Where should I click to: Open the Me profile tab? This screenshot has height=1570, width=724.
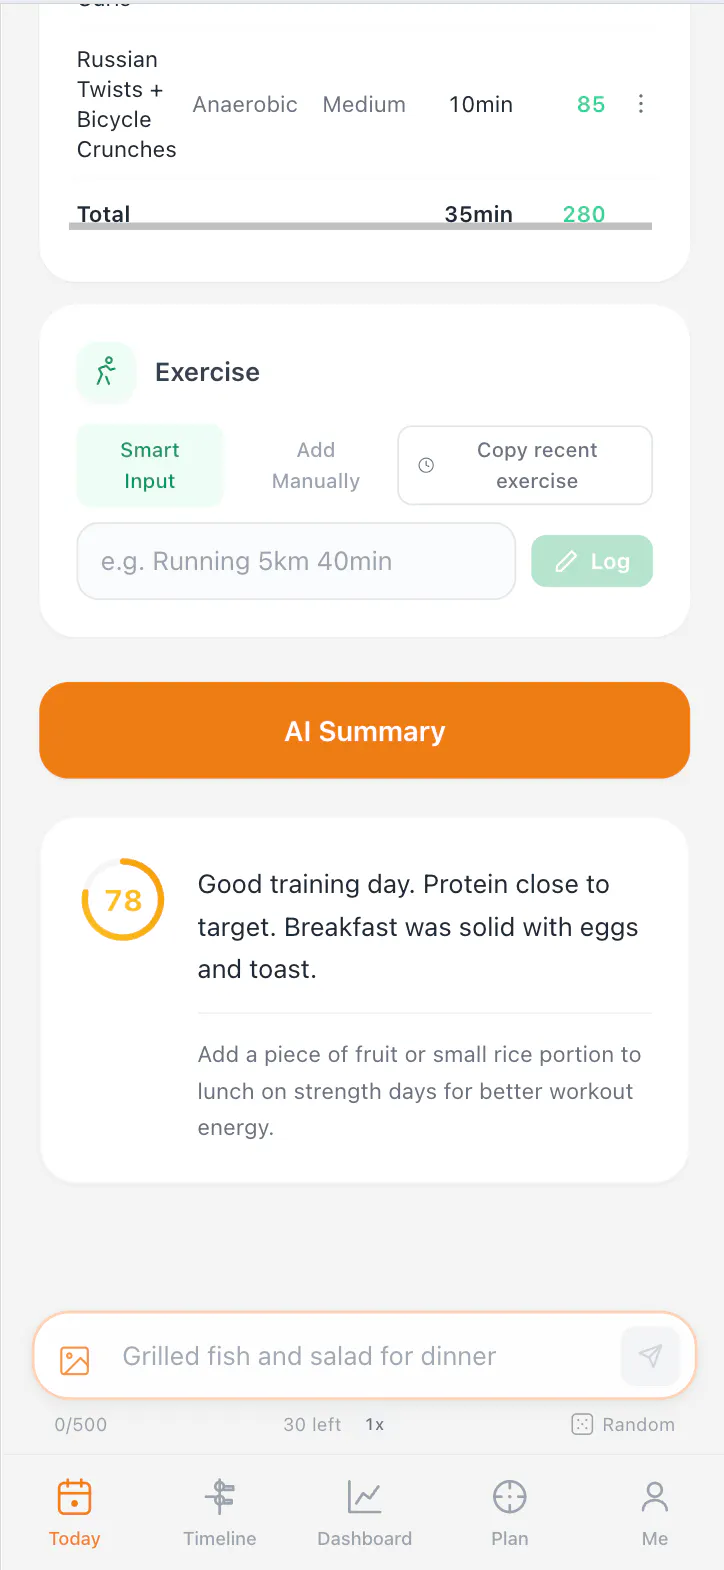tap(655, 1513)
